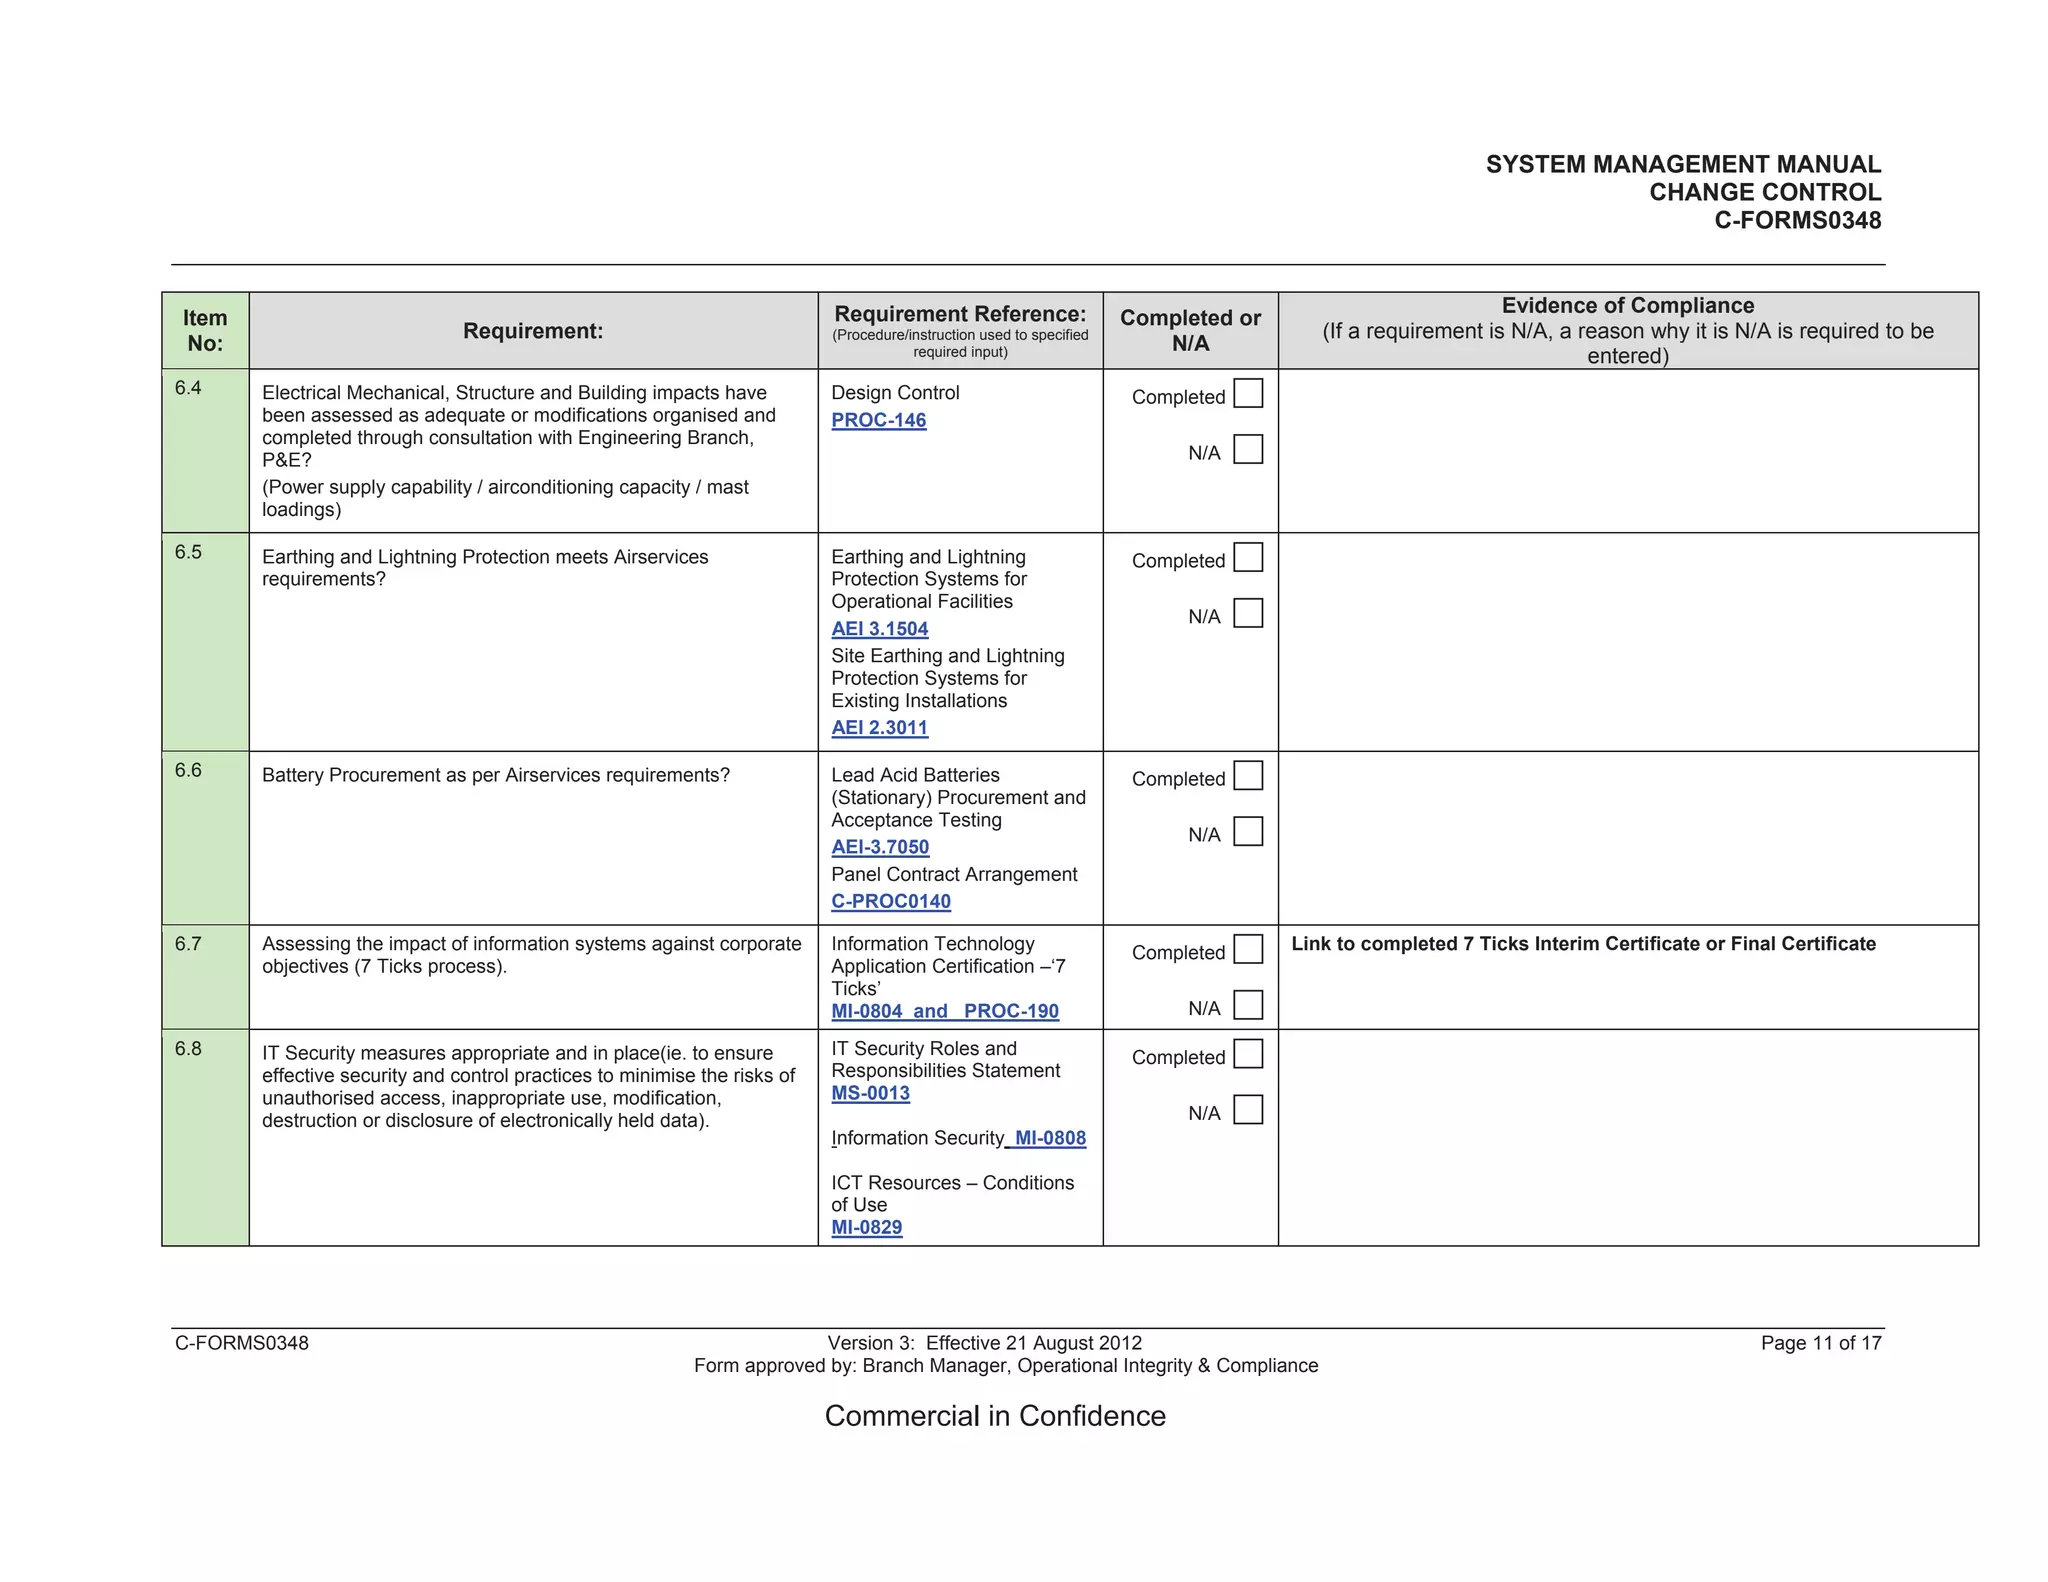The height and width of the screenshot is (1582, 2048).
Task: Open the PROC-146 Design Control link
Action: [x=878, y=421]
